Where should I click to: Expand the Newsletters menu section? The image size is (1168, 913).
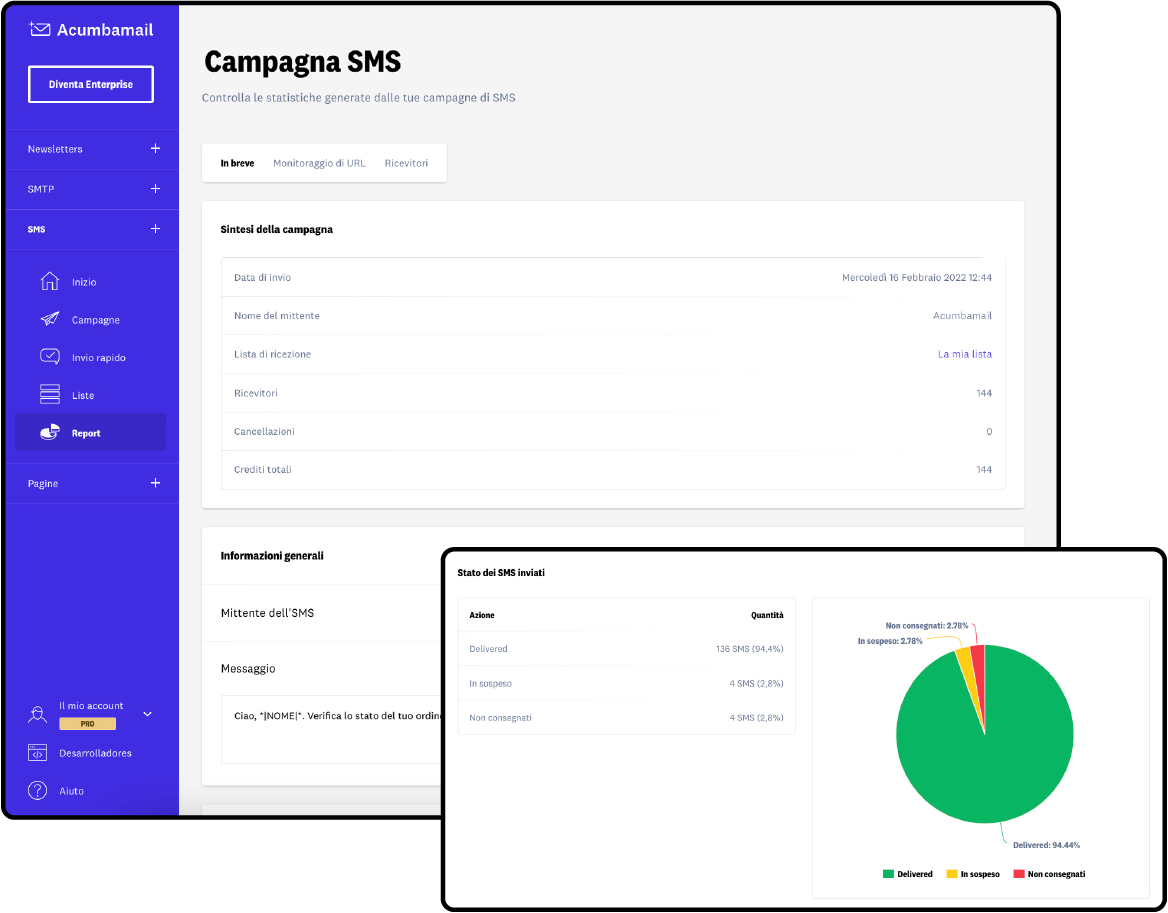155,149
